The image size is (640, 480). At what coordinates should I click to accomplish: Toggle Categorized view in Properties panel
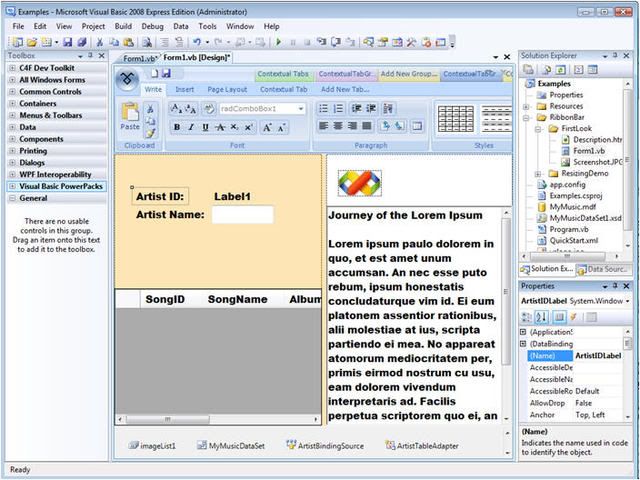[x=527, y=317]
